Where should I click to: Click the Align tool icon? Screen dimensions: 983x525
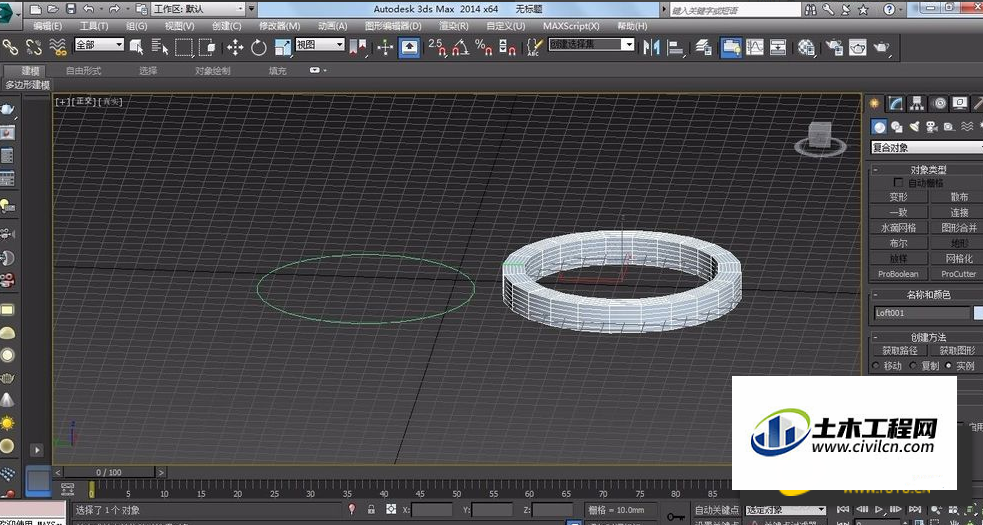tap(676, 47)
